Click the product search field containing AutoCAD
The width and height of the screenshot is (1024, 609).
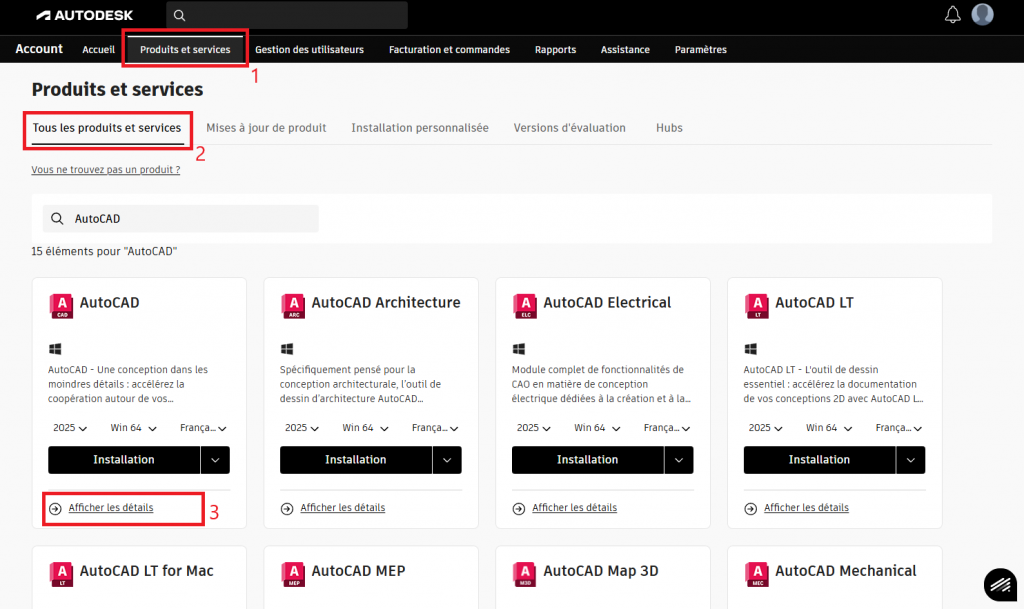pyautogui.click(x=190, y=219)
